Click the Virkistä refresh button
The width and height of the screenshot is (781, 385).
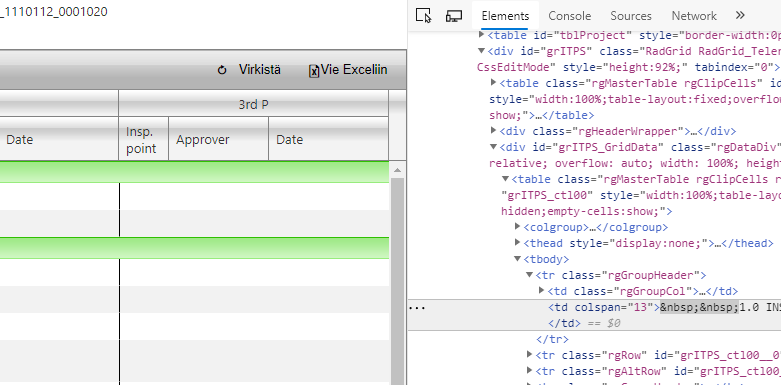coord(249,70)
